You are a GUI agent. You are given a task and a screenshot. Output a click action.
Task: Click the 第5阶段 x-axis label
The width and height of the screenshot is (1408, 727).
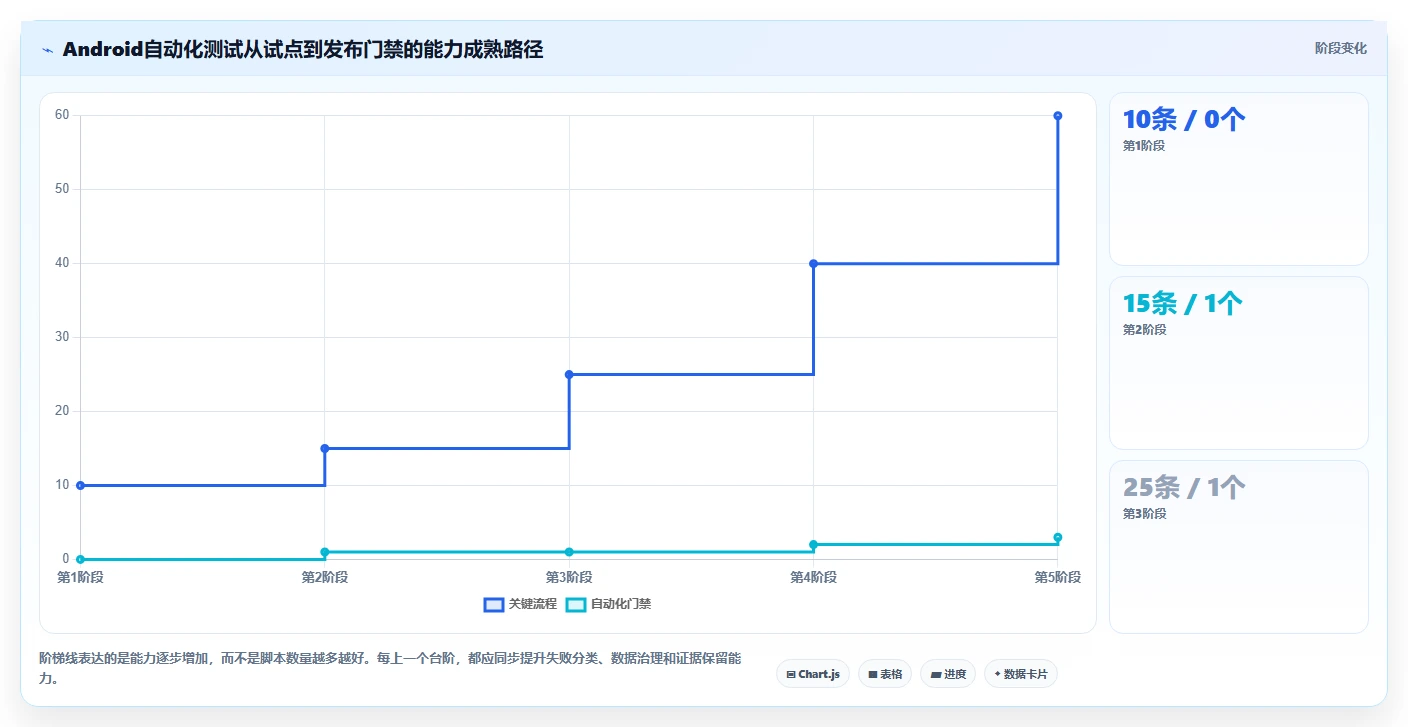coord(1058,577)
